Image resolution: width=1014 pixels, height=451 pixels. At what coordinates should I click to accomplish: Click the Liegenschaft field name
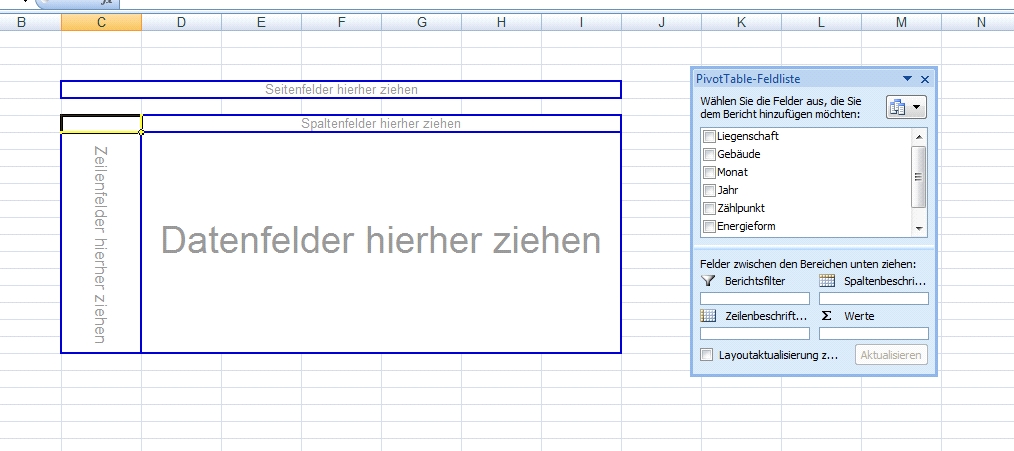748,137
